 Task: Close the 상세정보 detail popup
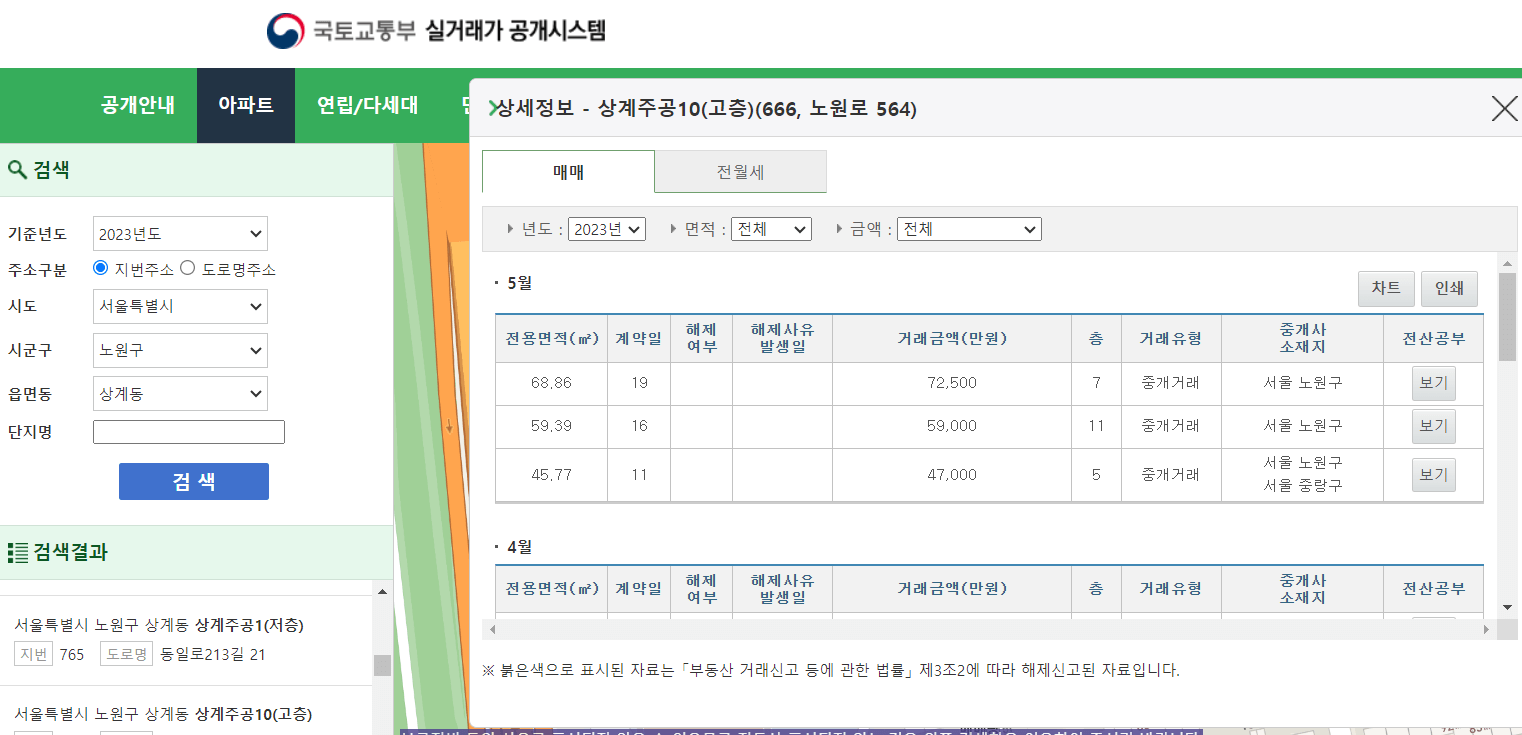1504,109
